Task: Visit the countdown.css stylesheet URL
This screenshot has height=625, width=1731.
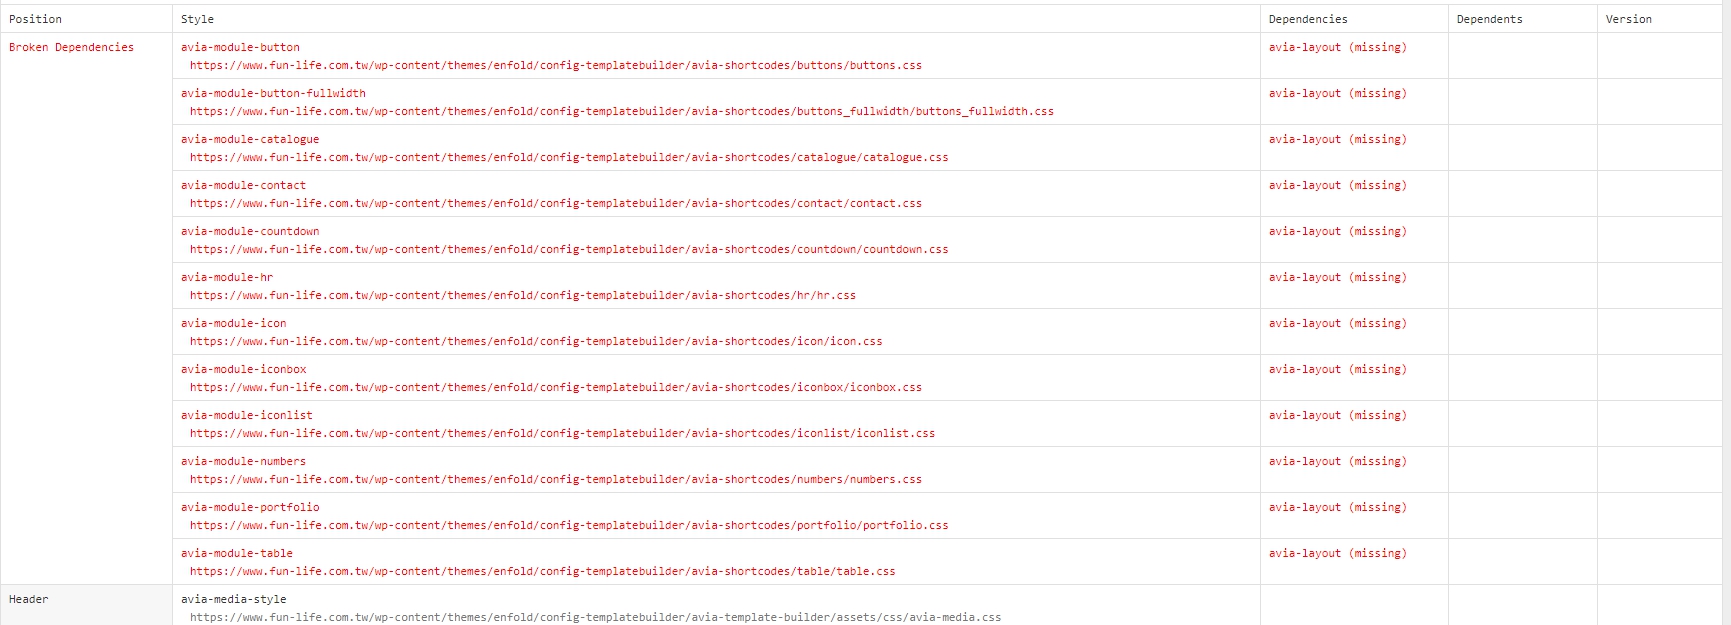Action: point(568,250)
